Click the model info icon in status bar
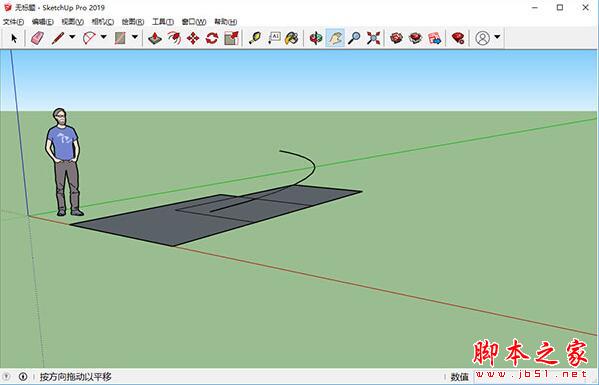 coord(23,377)
